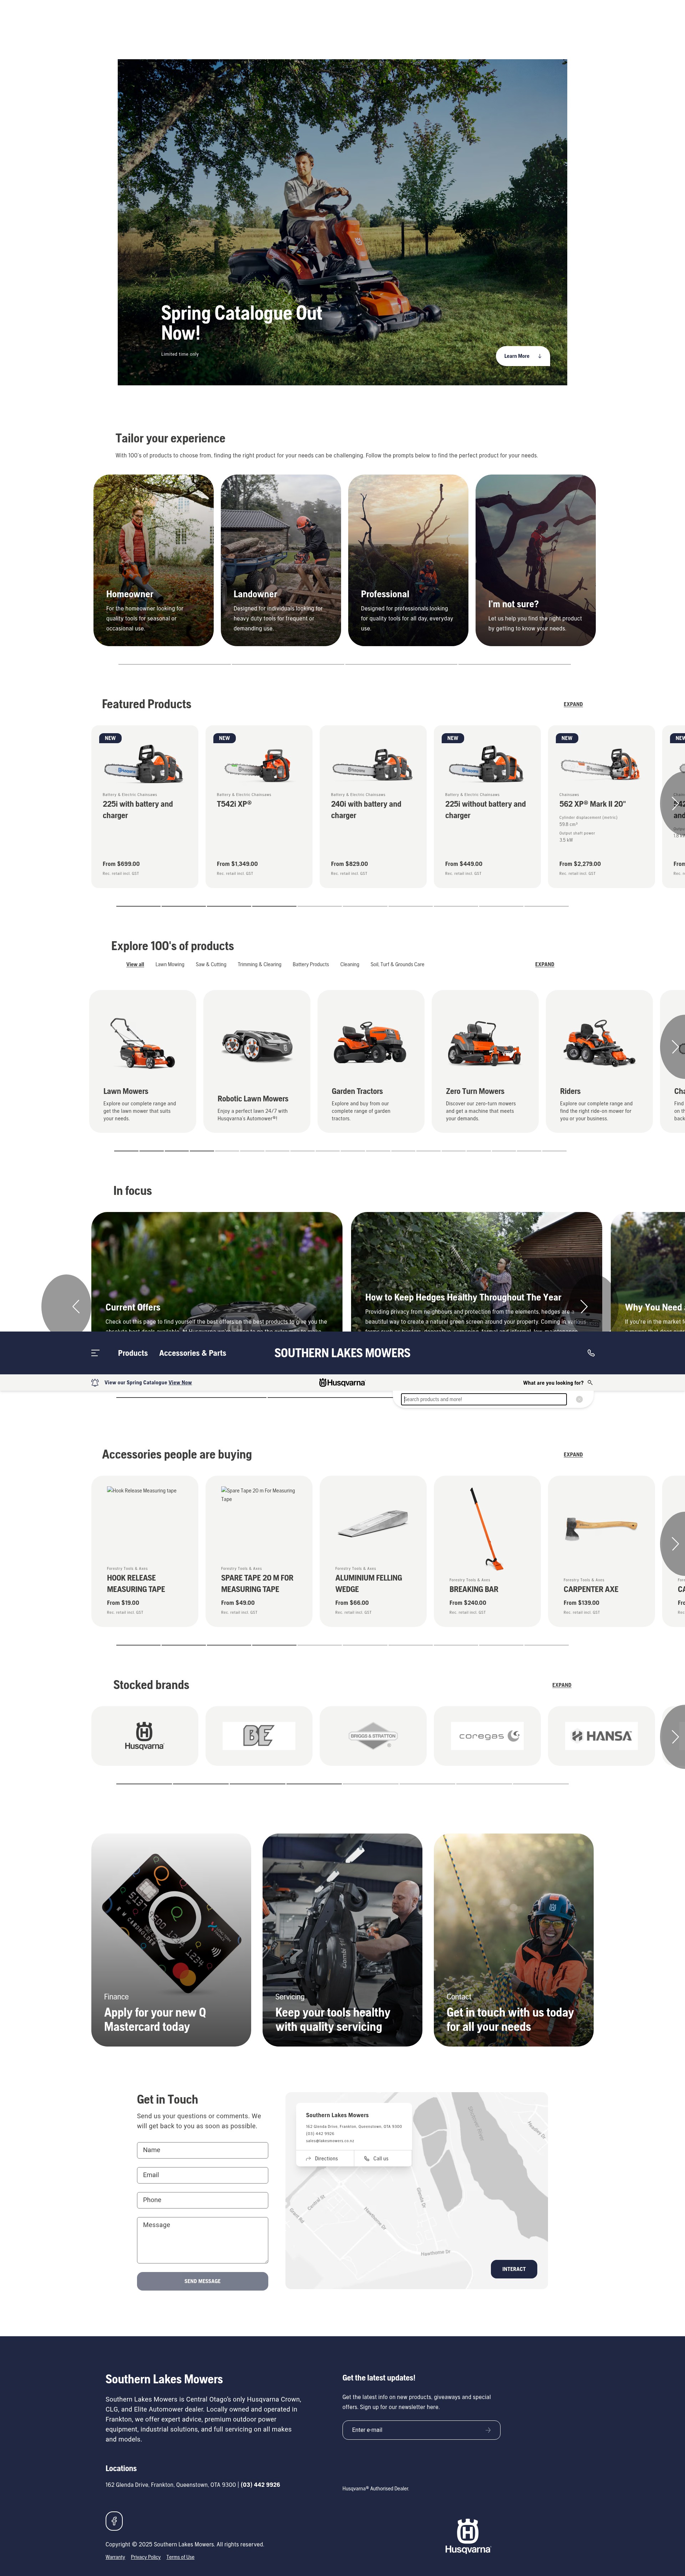Click the Spring Catalogue bell icon
The image size is (685, 2576).
(95, 1383)
